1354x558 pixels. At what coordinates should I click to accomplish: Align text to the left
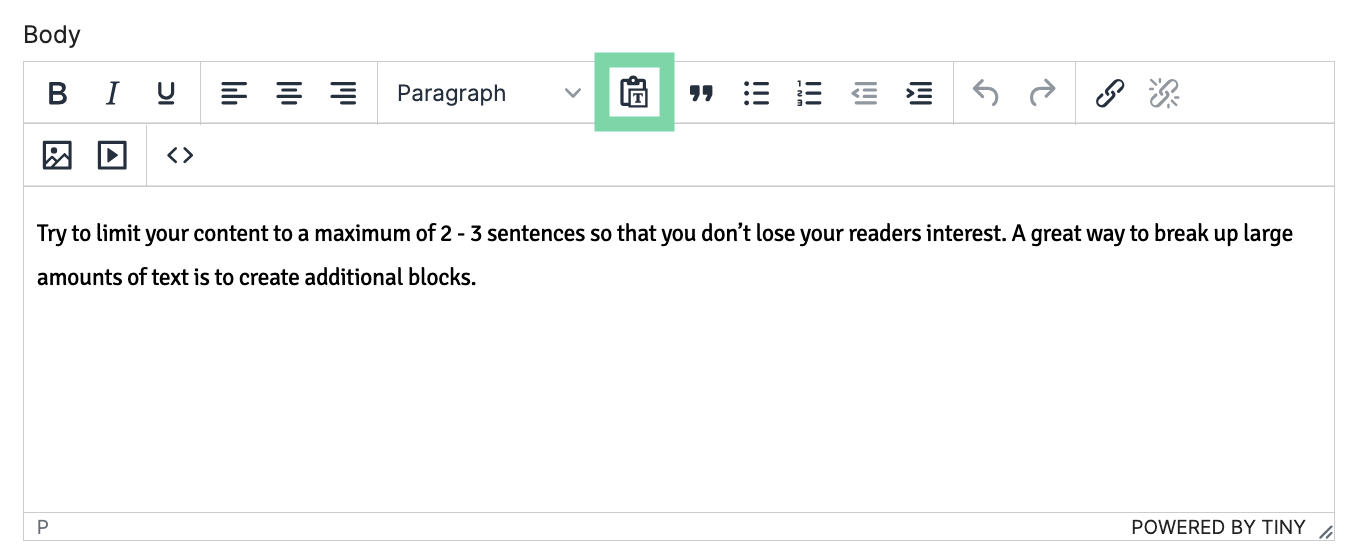tap(235, 94)
